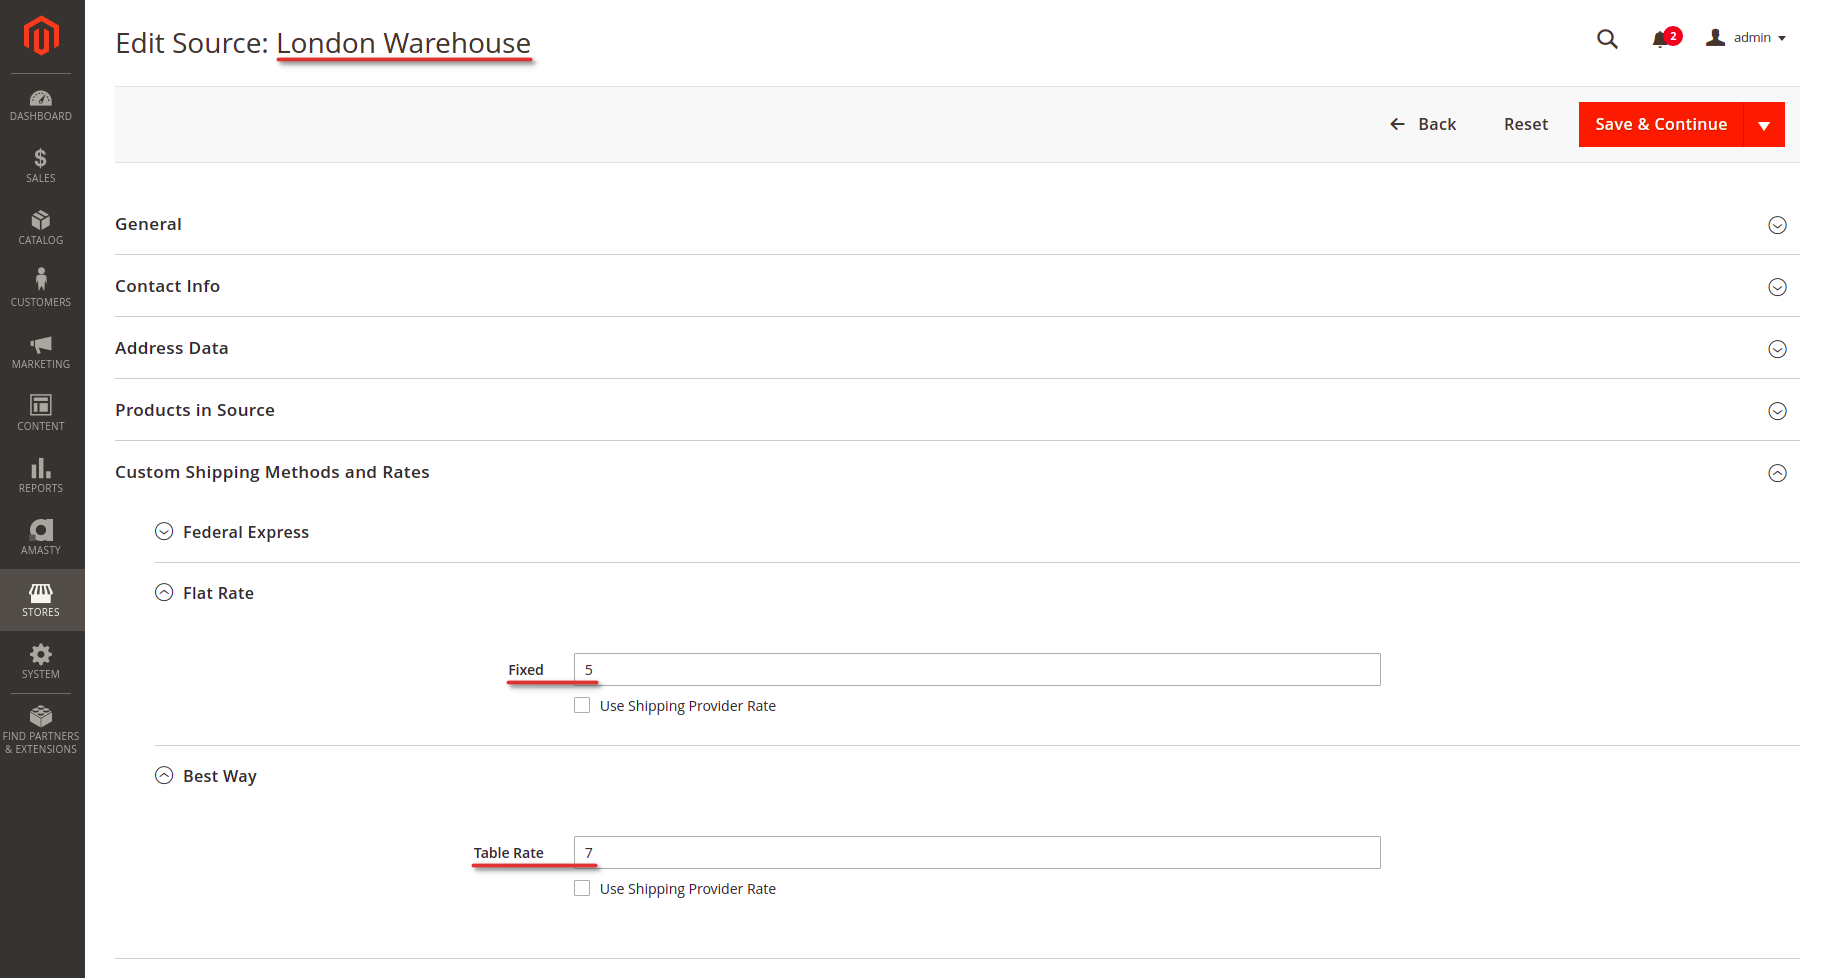Open the Amasty menu
Screen dimensions: 1826x978
41,538
